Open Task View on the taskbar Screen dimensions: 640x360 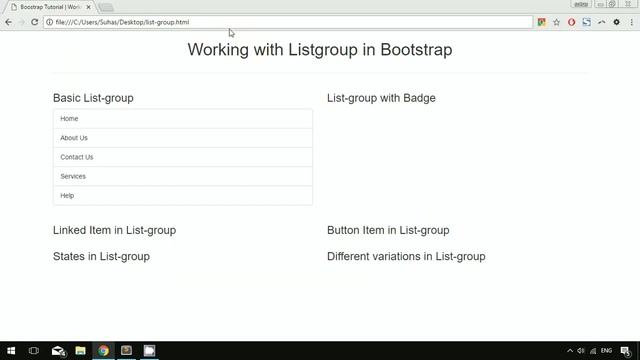(34, 351)
